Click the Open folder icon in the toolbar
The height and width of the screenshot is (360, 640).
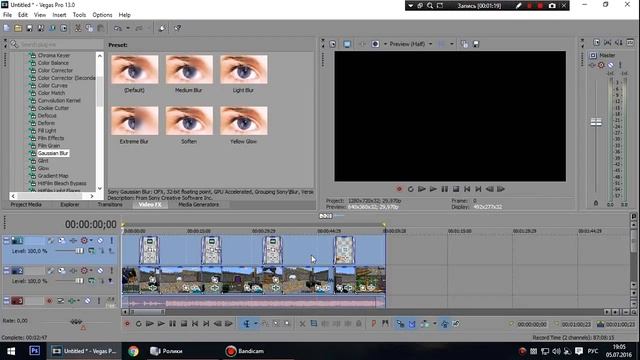(18, 28)
